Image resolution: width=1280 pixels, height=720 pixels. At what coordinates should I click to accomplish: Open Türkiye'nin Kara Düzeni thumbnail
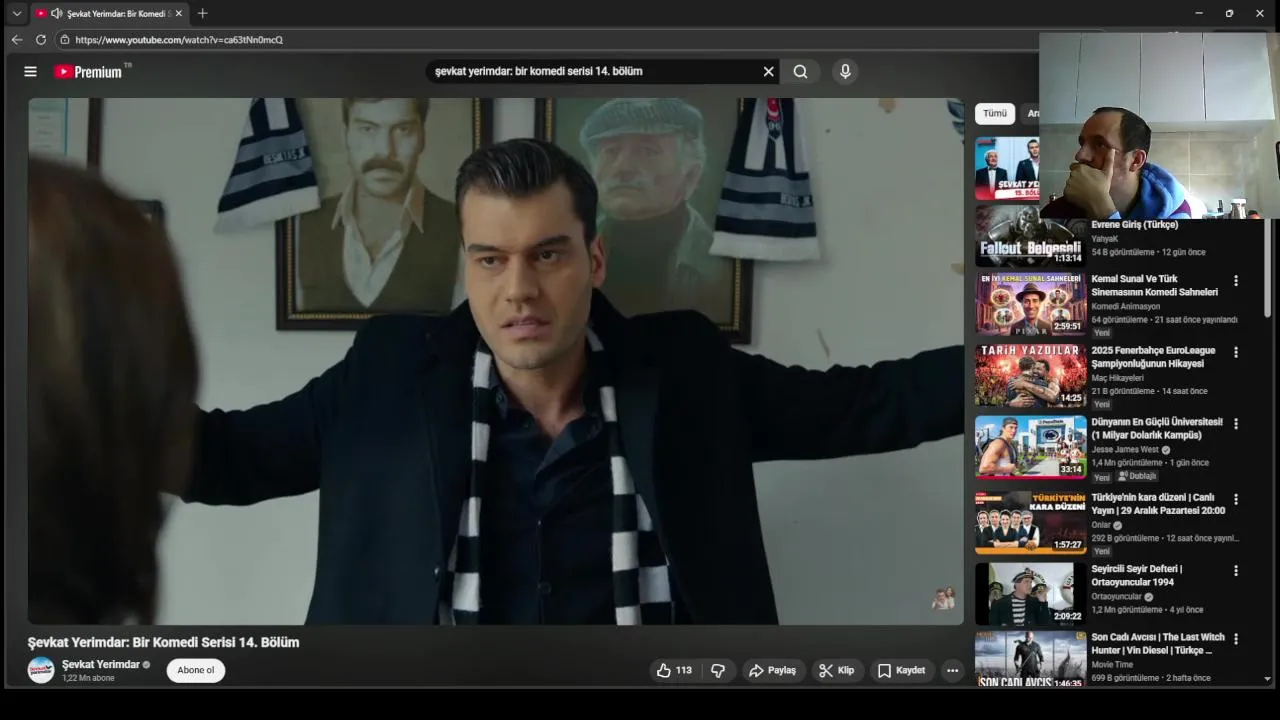tap(1030, 522)
